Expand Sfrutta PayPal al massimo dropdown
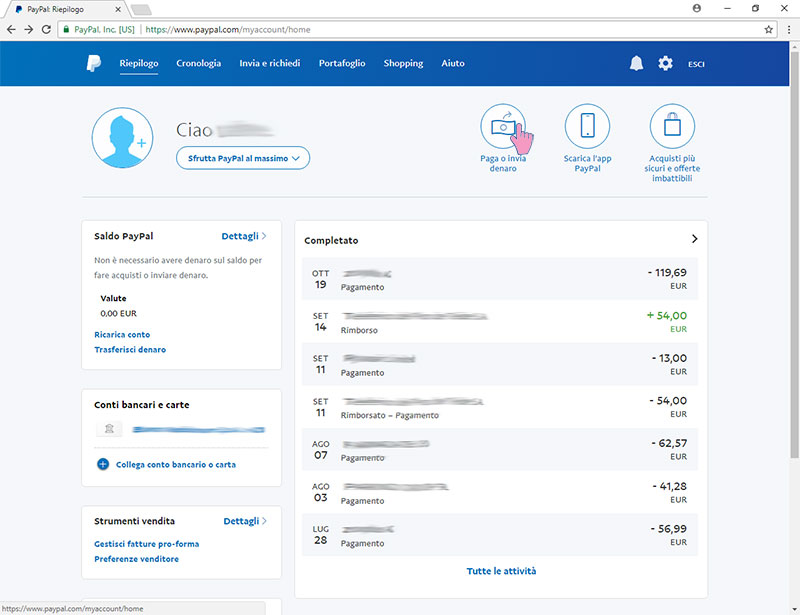This screenshot has height=615, width=800. pyautogui.click(x=243, y=158)
